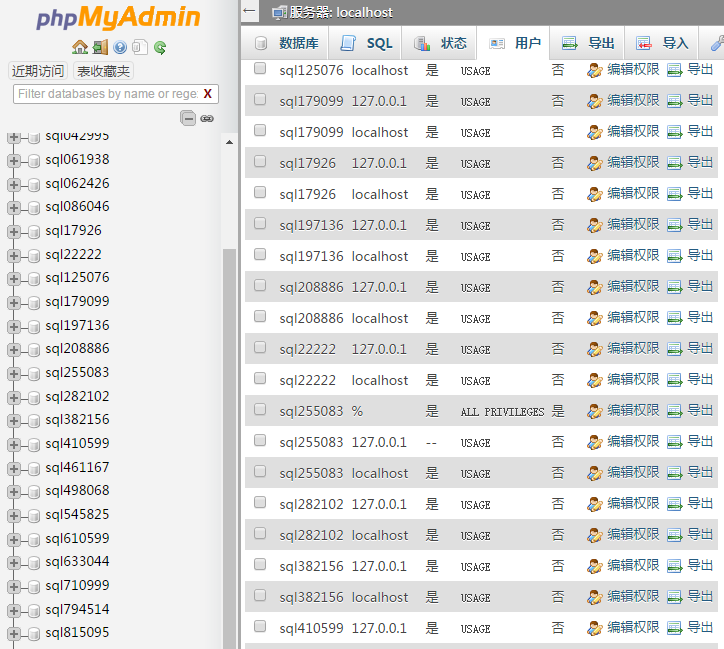
Task: Check the box for sql125076 localhost
Action: click(x=260, y=68)
